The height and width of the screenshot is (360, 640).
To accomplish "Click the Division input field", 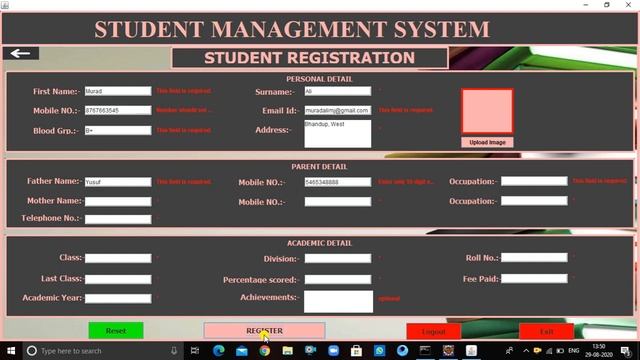I will pos(338,258).
